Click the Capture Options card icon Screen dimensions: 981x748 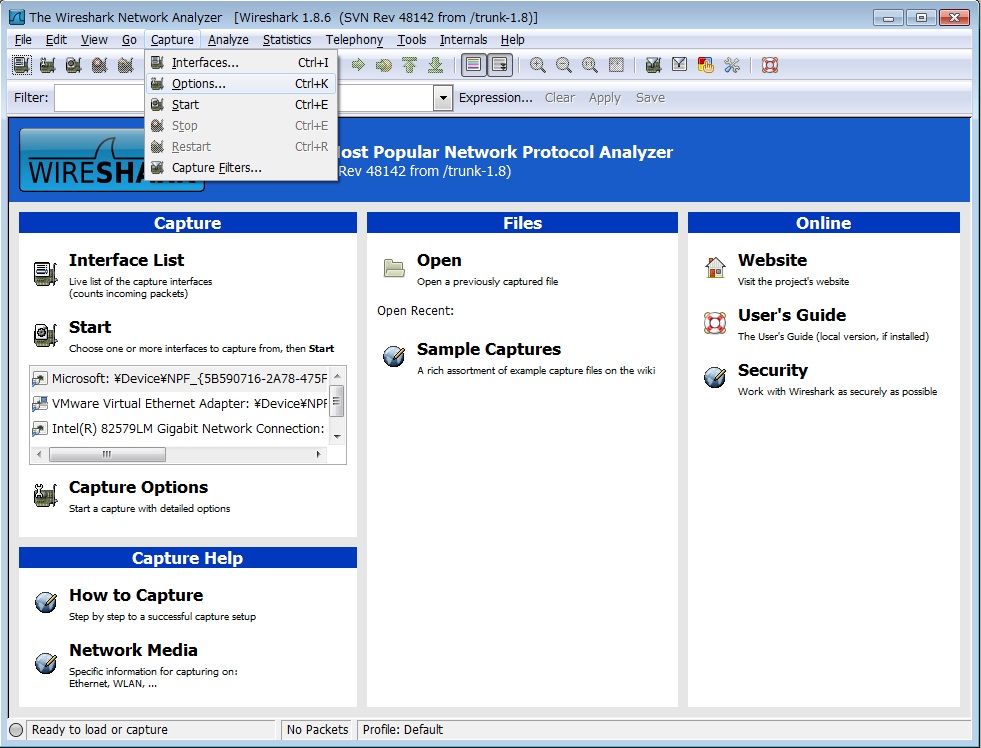click(x=46, y=496)
